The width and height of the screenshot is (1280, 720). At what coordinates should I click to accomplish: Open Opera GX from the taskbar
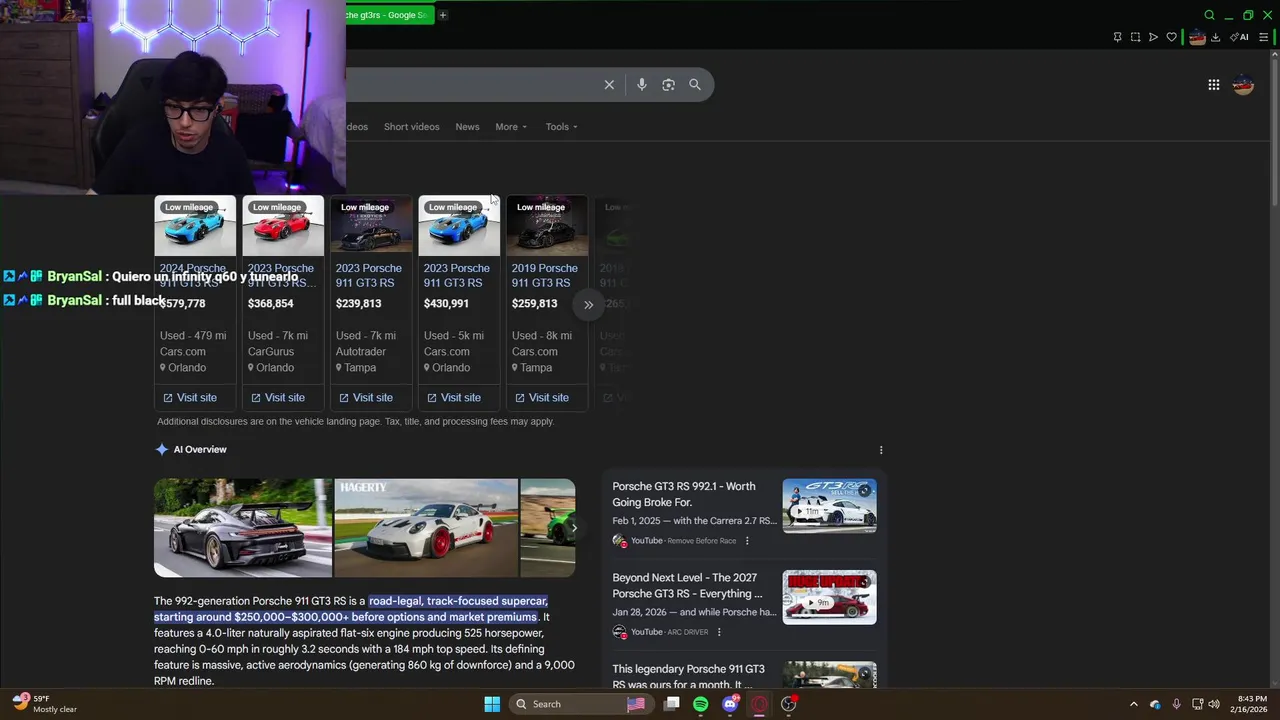click(759, 704)
